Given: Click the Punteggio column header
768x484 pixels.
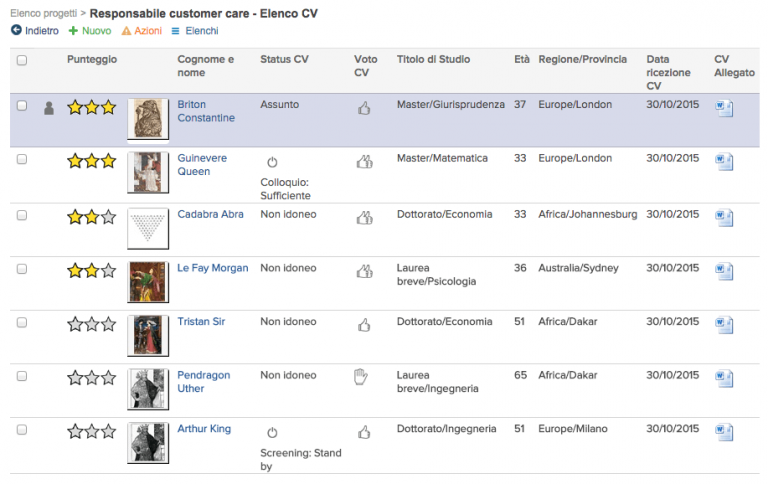Looking at the screenshot, I should [92, 59].
